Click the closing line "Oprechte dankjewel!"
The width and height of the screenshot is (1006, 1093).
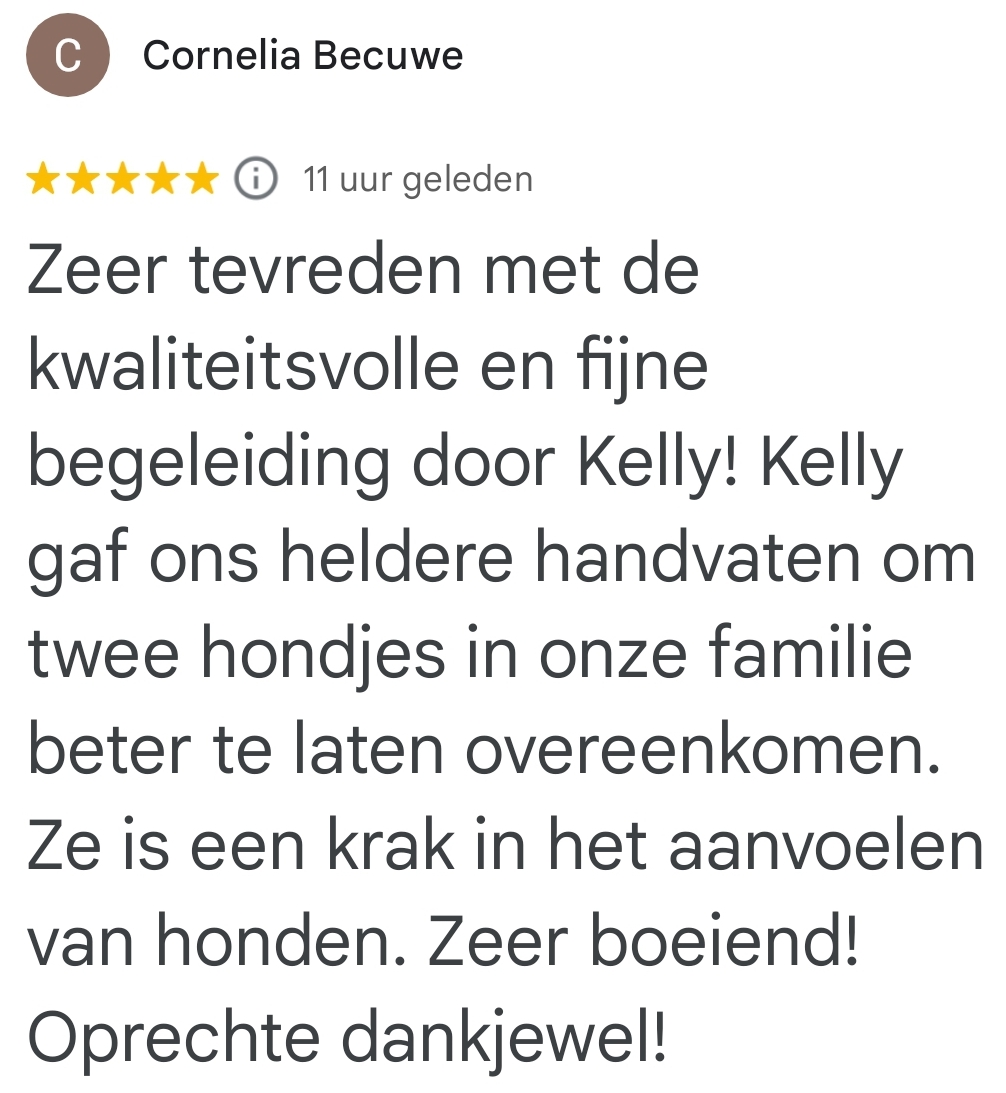tap(345, 1038)
